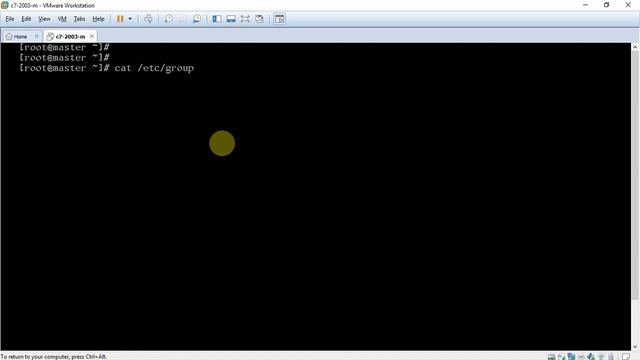Click the 'cat /etc/group' command text
640x360 pixels.
pyautogui.click(x=154, y=68)
